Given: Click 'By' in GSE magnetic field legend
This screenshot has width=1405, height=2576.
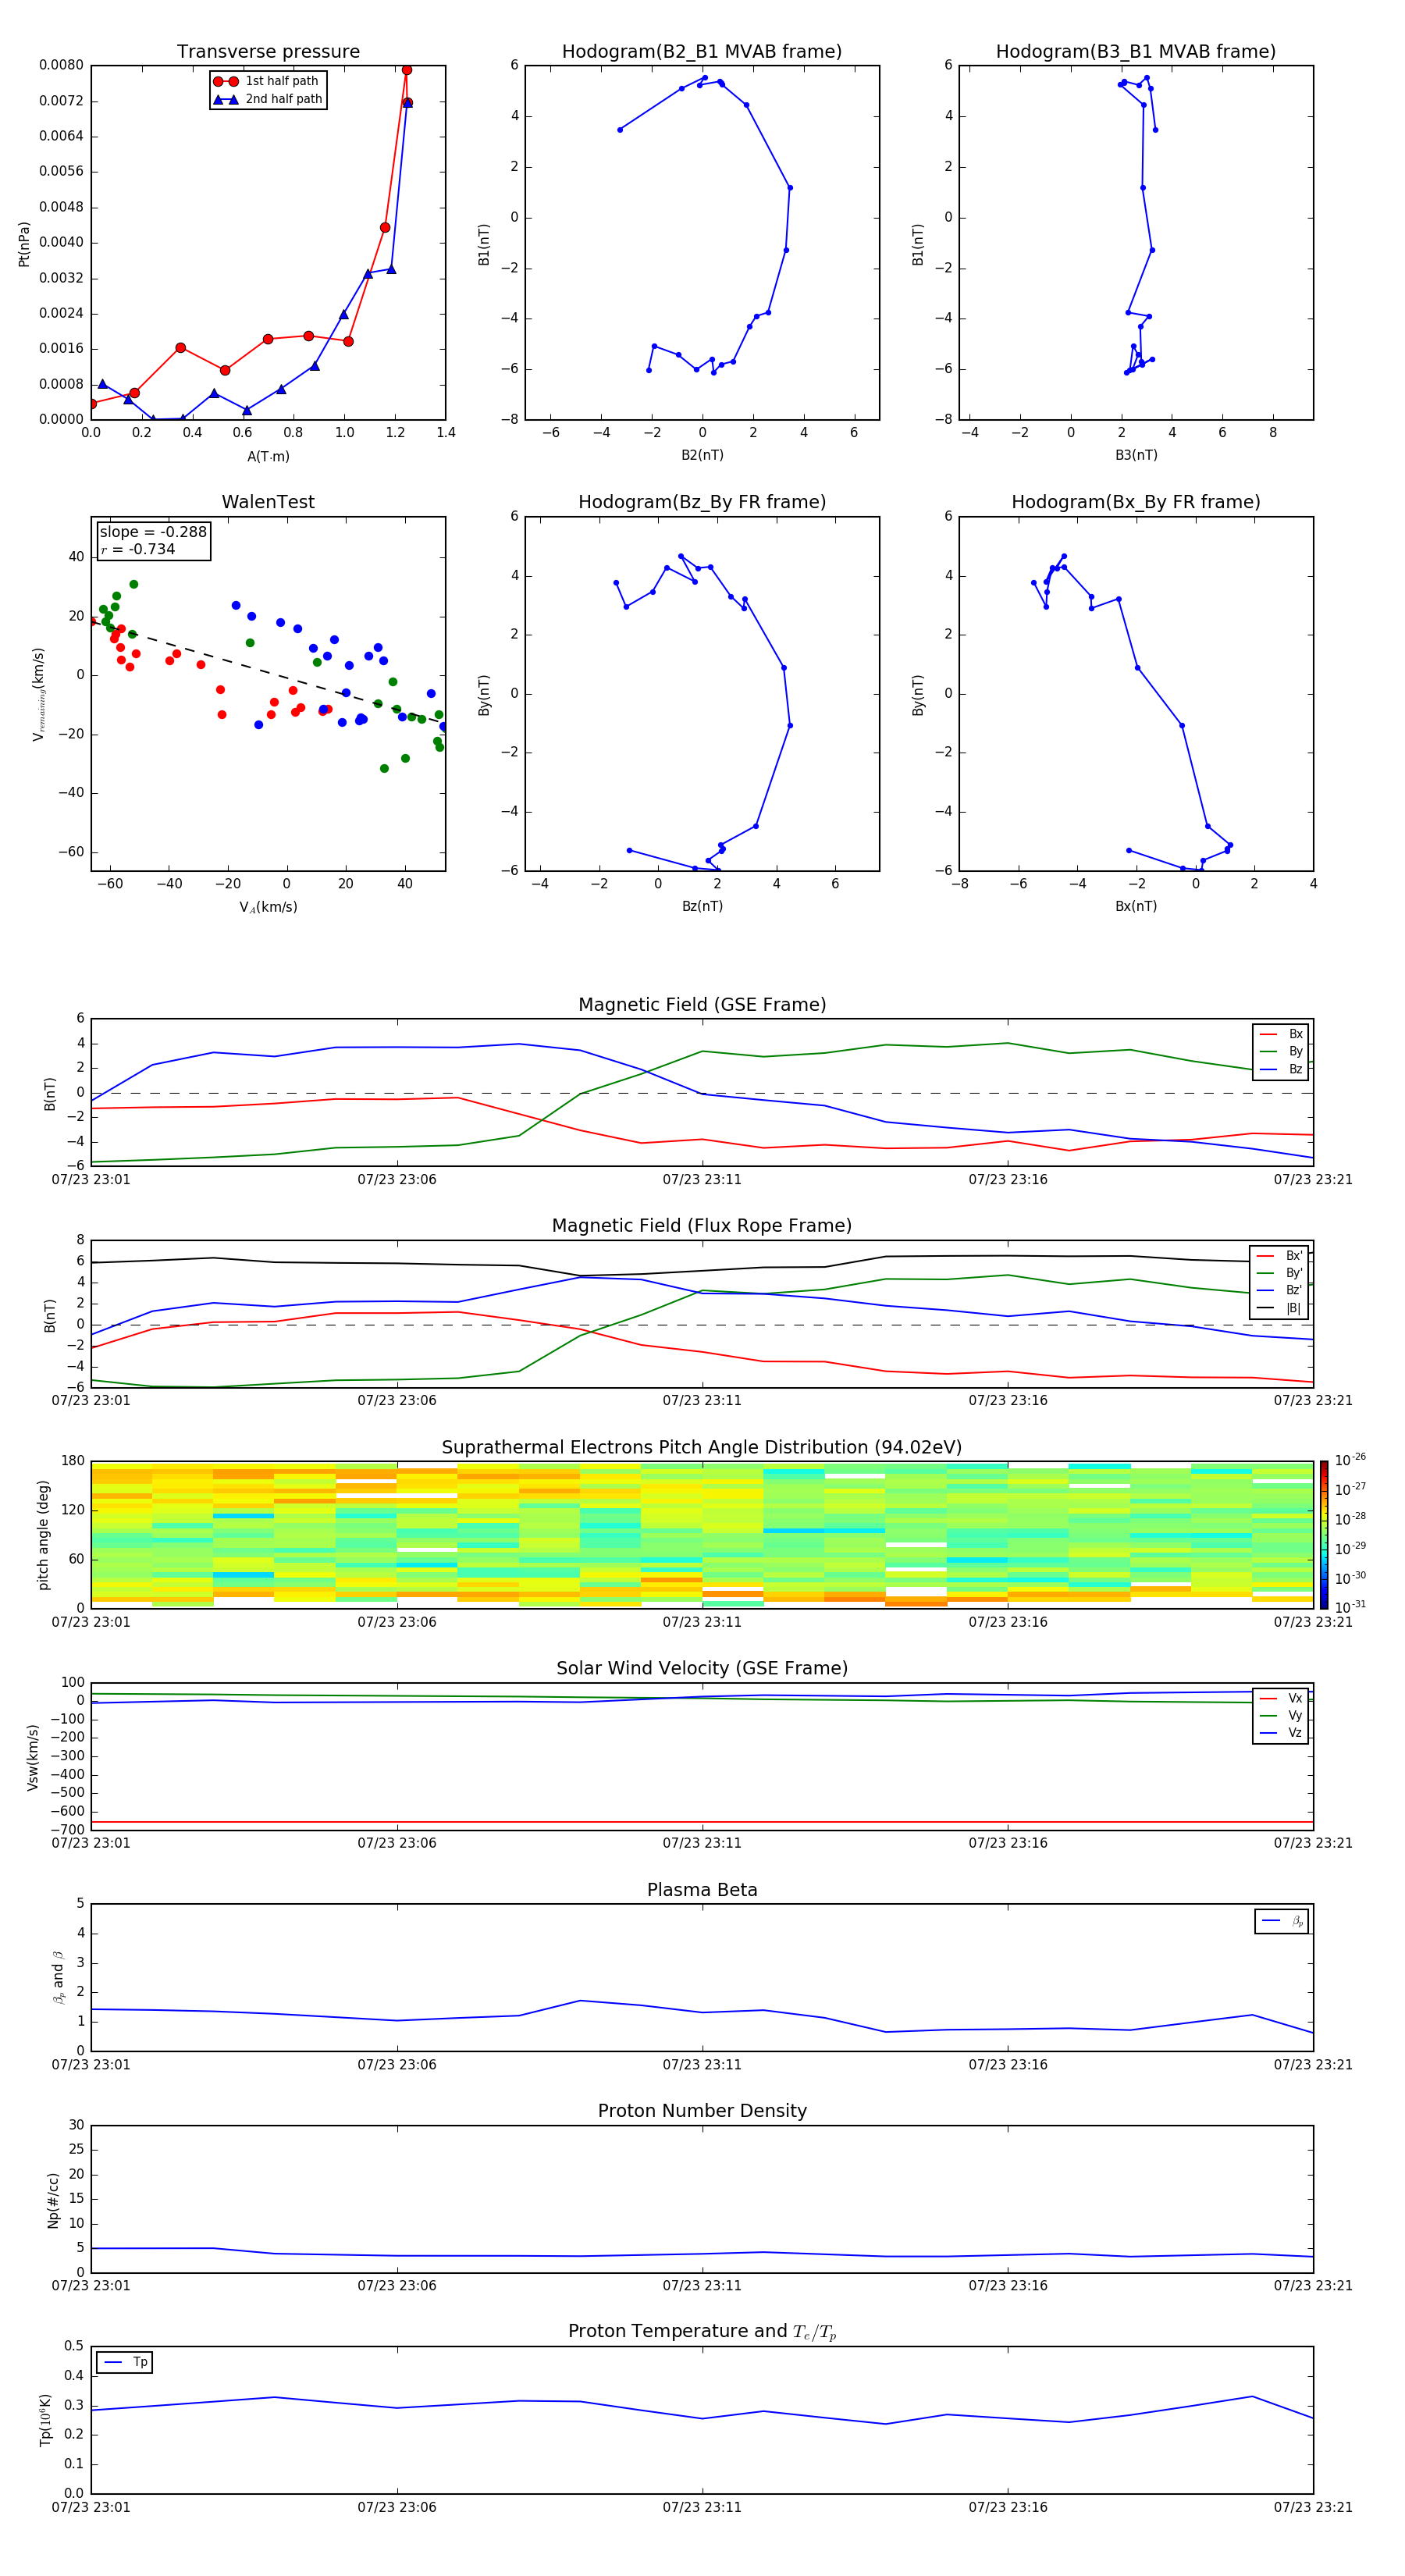Looking at the screenshot, I should (1281, 1051).
